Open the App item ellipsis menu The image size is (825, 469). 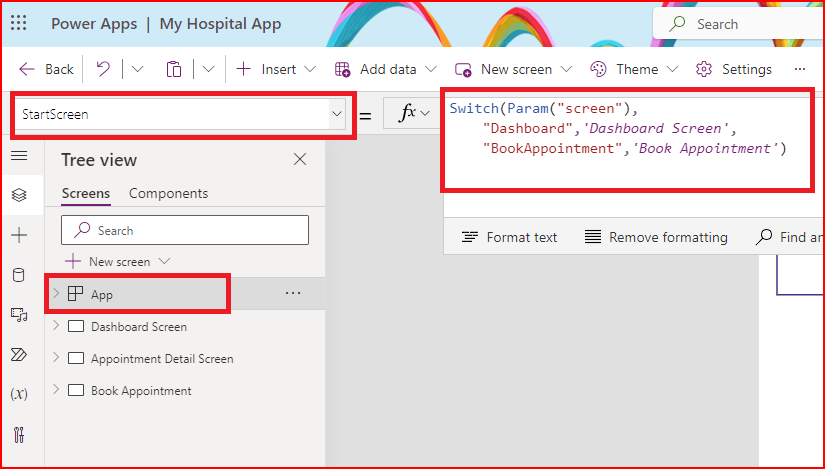pyautogui.click(x=293, y=294)
